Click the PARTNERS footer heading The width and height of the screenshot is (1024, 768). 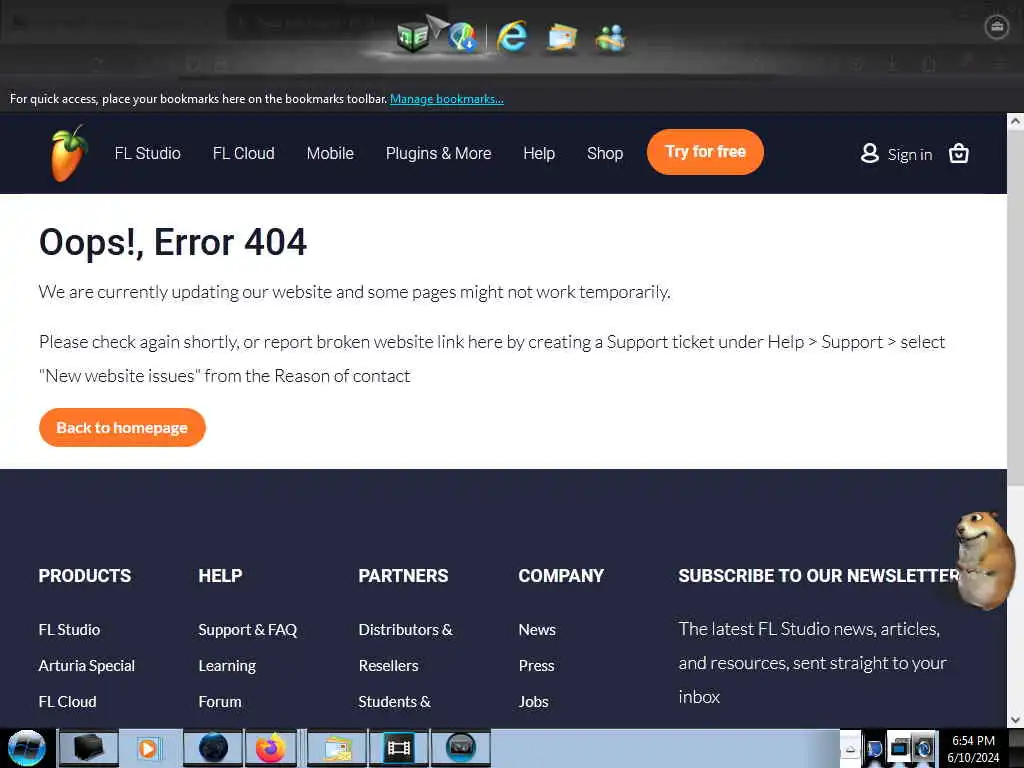(x=404, y=575)
